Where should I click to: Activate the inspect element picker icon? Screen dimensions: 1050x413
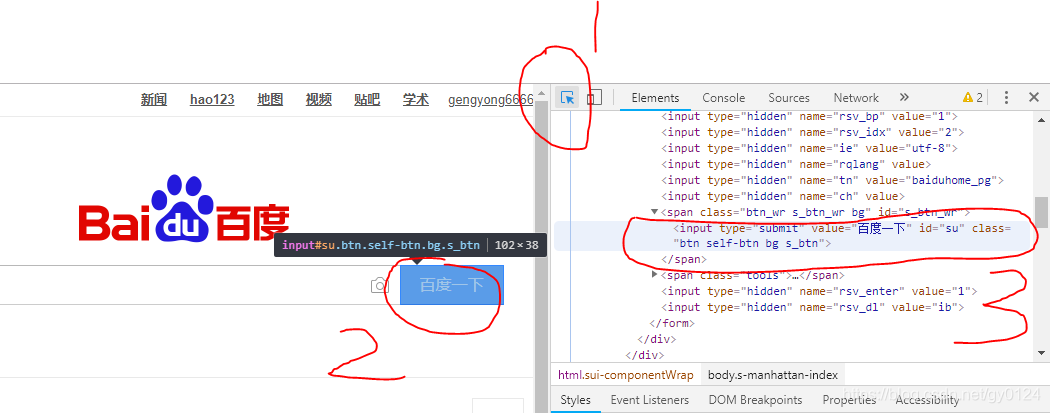(568, 98)
